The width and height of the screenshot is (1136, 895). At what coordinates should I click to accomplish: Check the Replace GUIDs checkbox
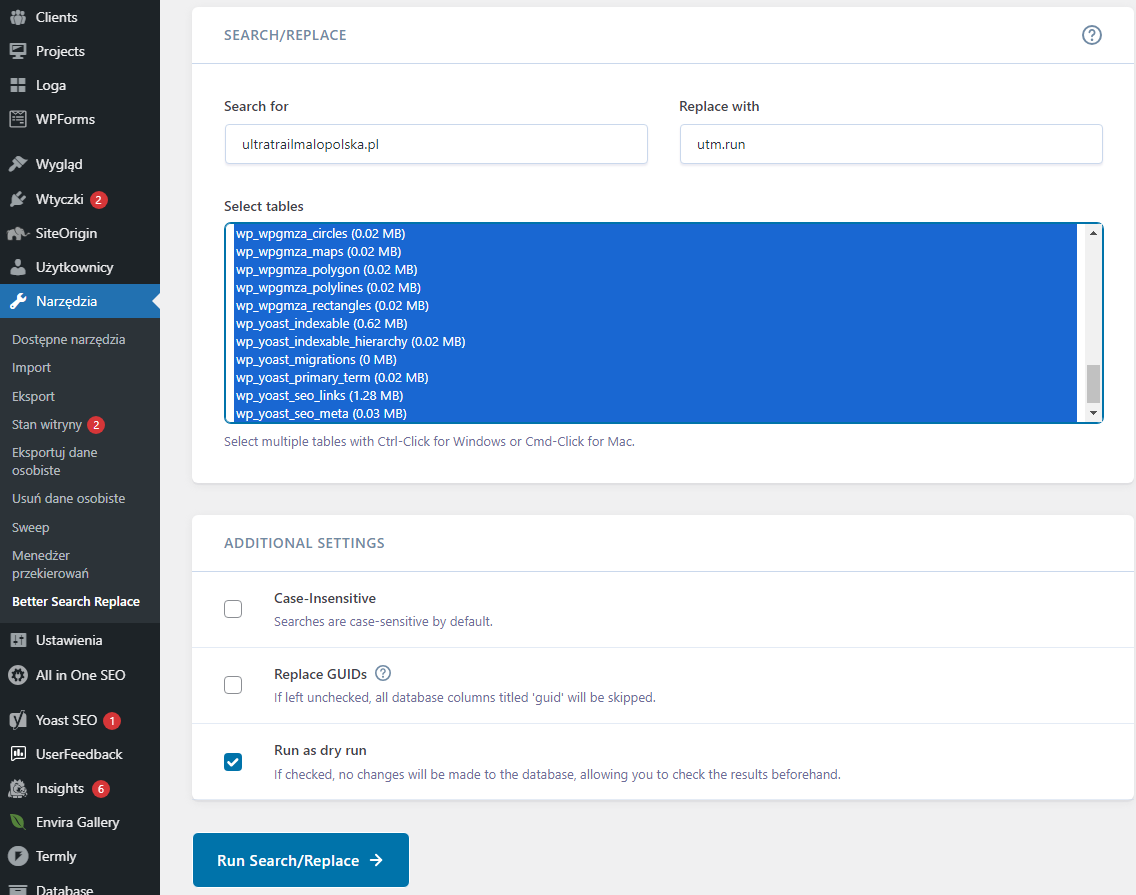click(233, 685)
